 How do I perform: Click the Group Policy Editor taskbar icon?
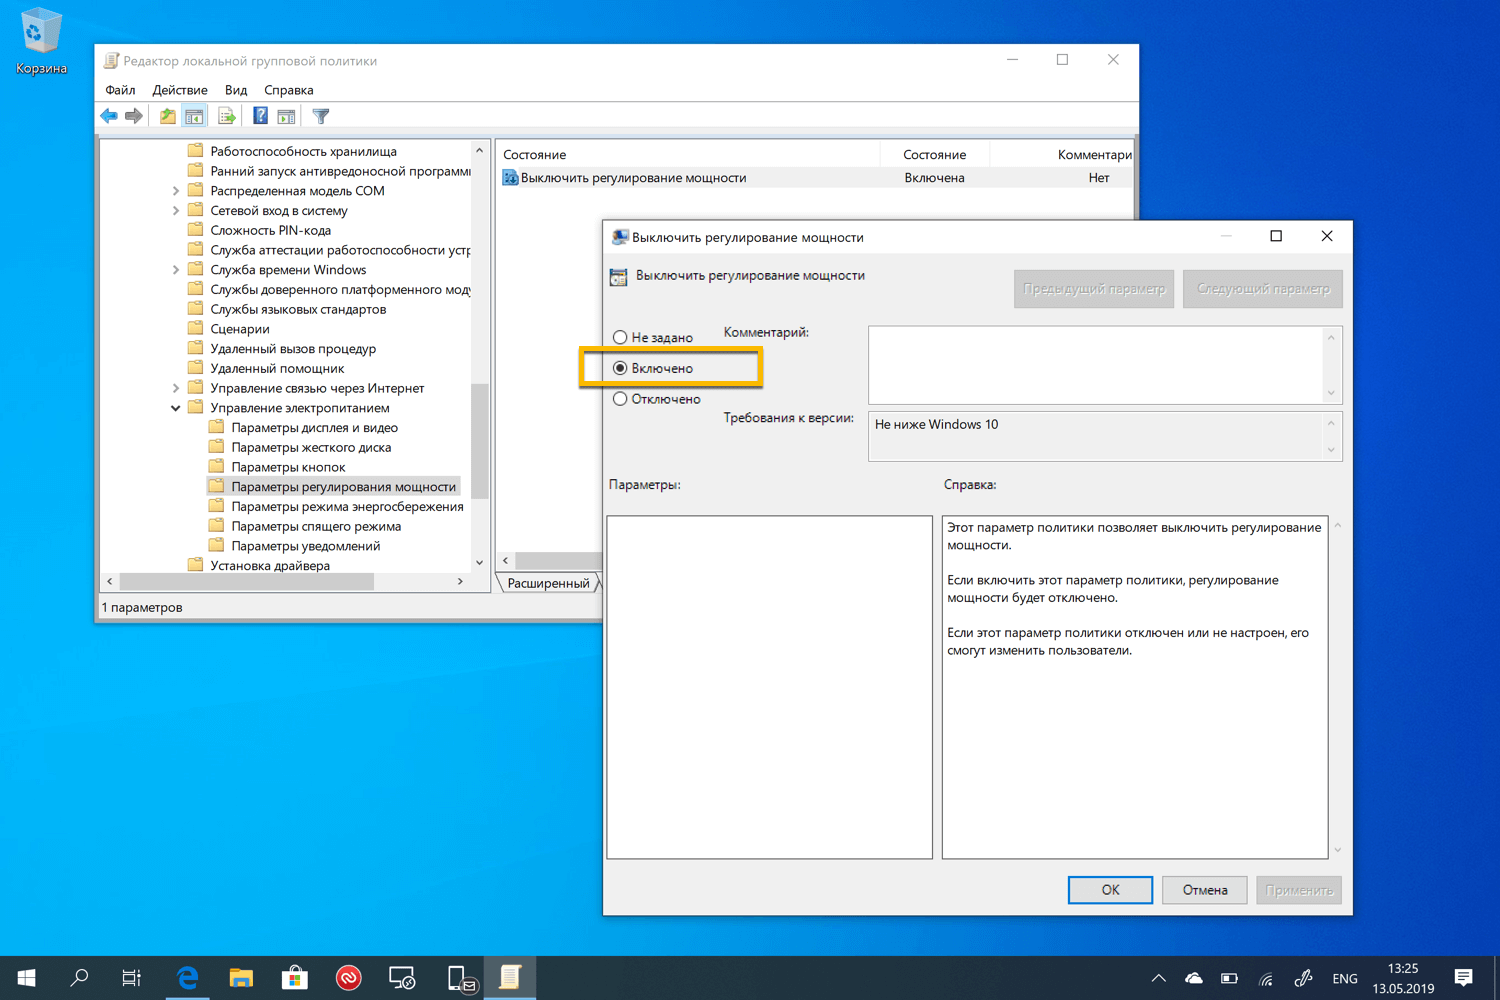pos(510,978)
